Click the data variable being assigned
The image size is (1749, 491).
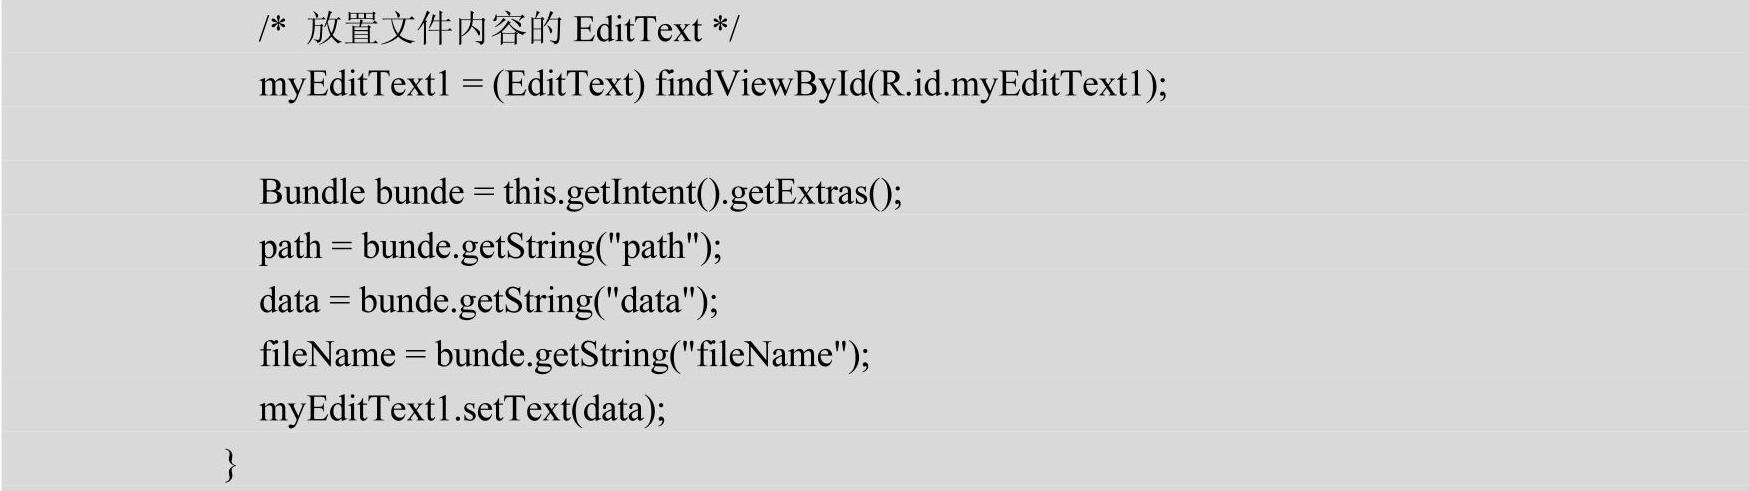[x=288, y=301]
